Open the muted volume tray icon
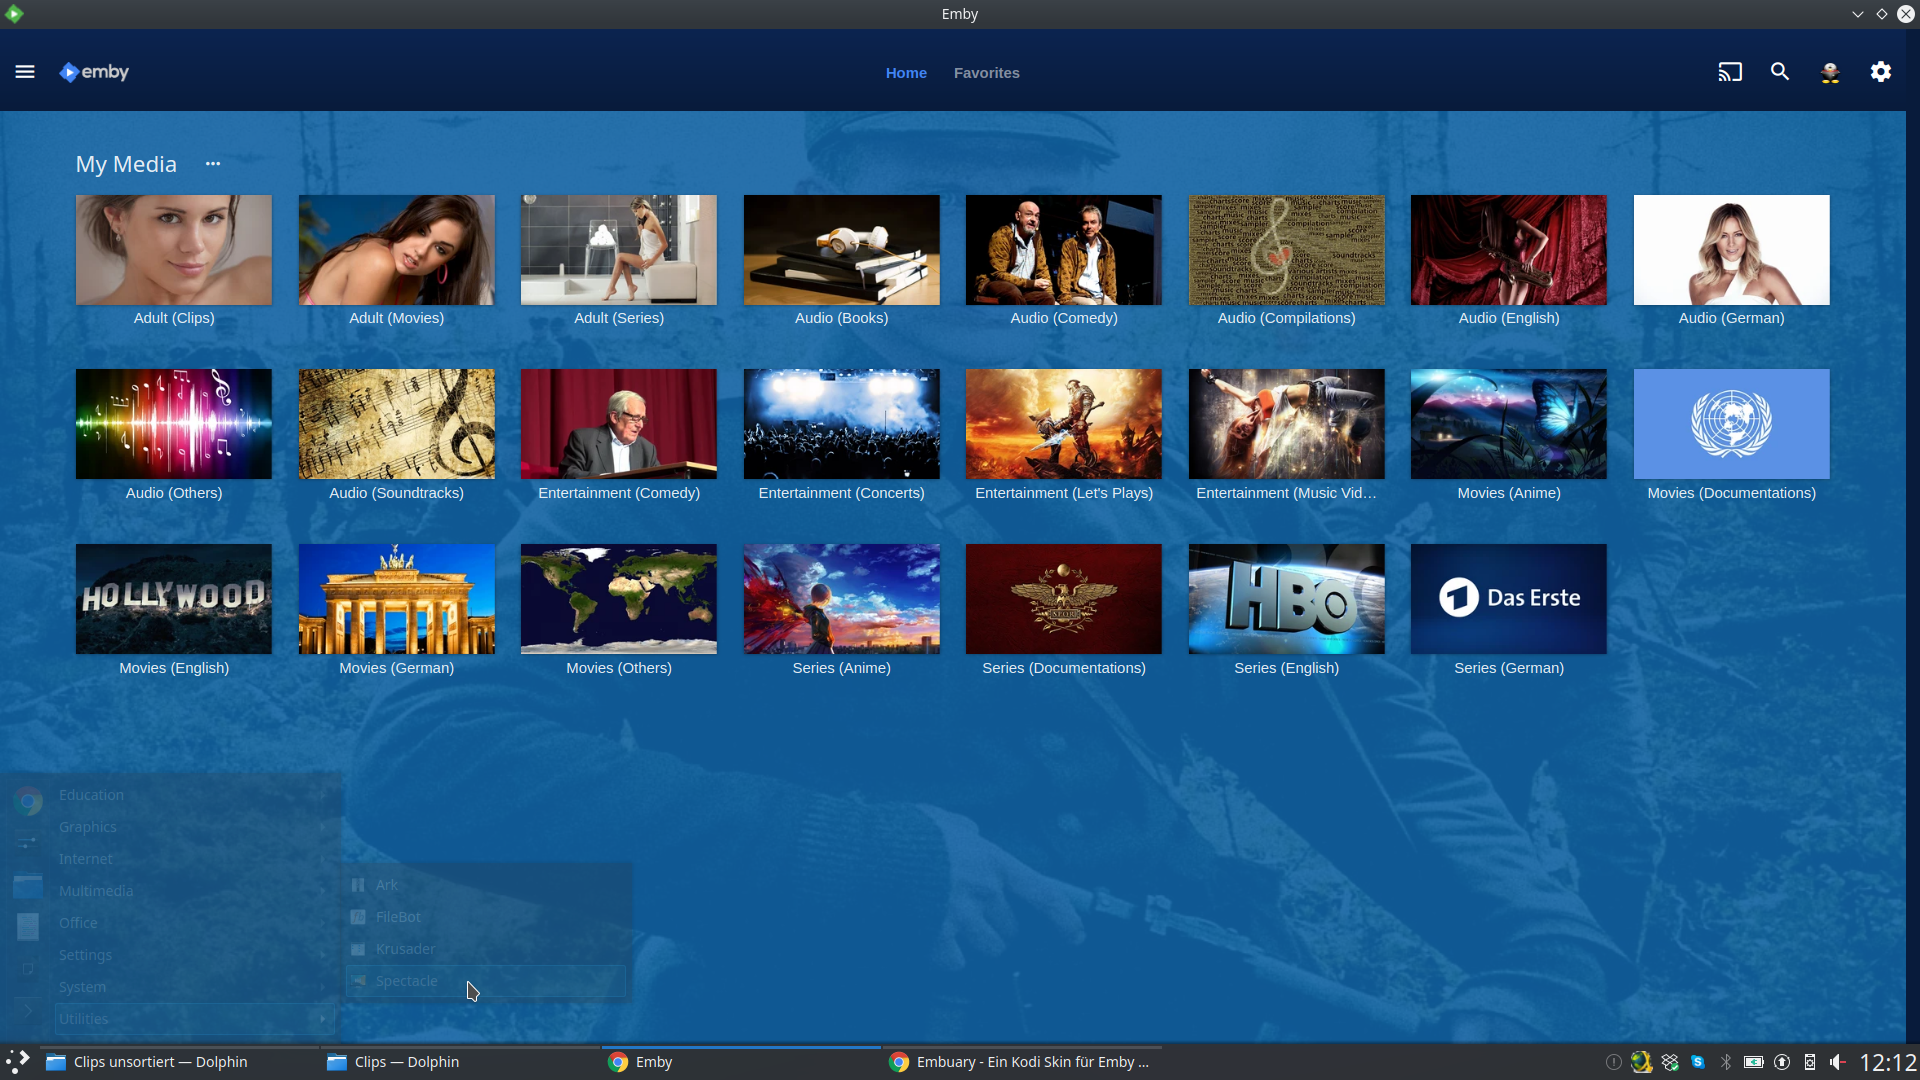1920x1080 pixels. click(x=1838, y=1062)
